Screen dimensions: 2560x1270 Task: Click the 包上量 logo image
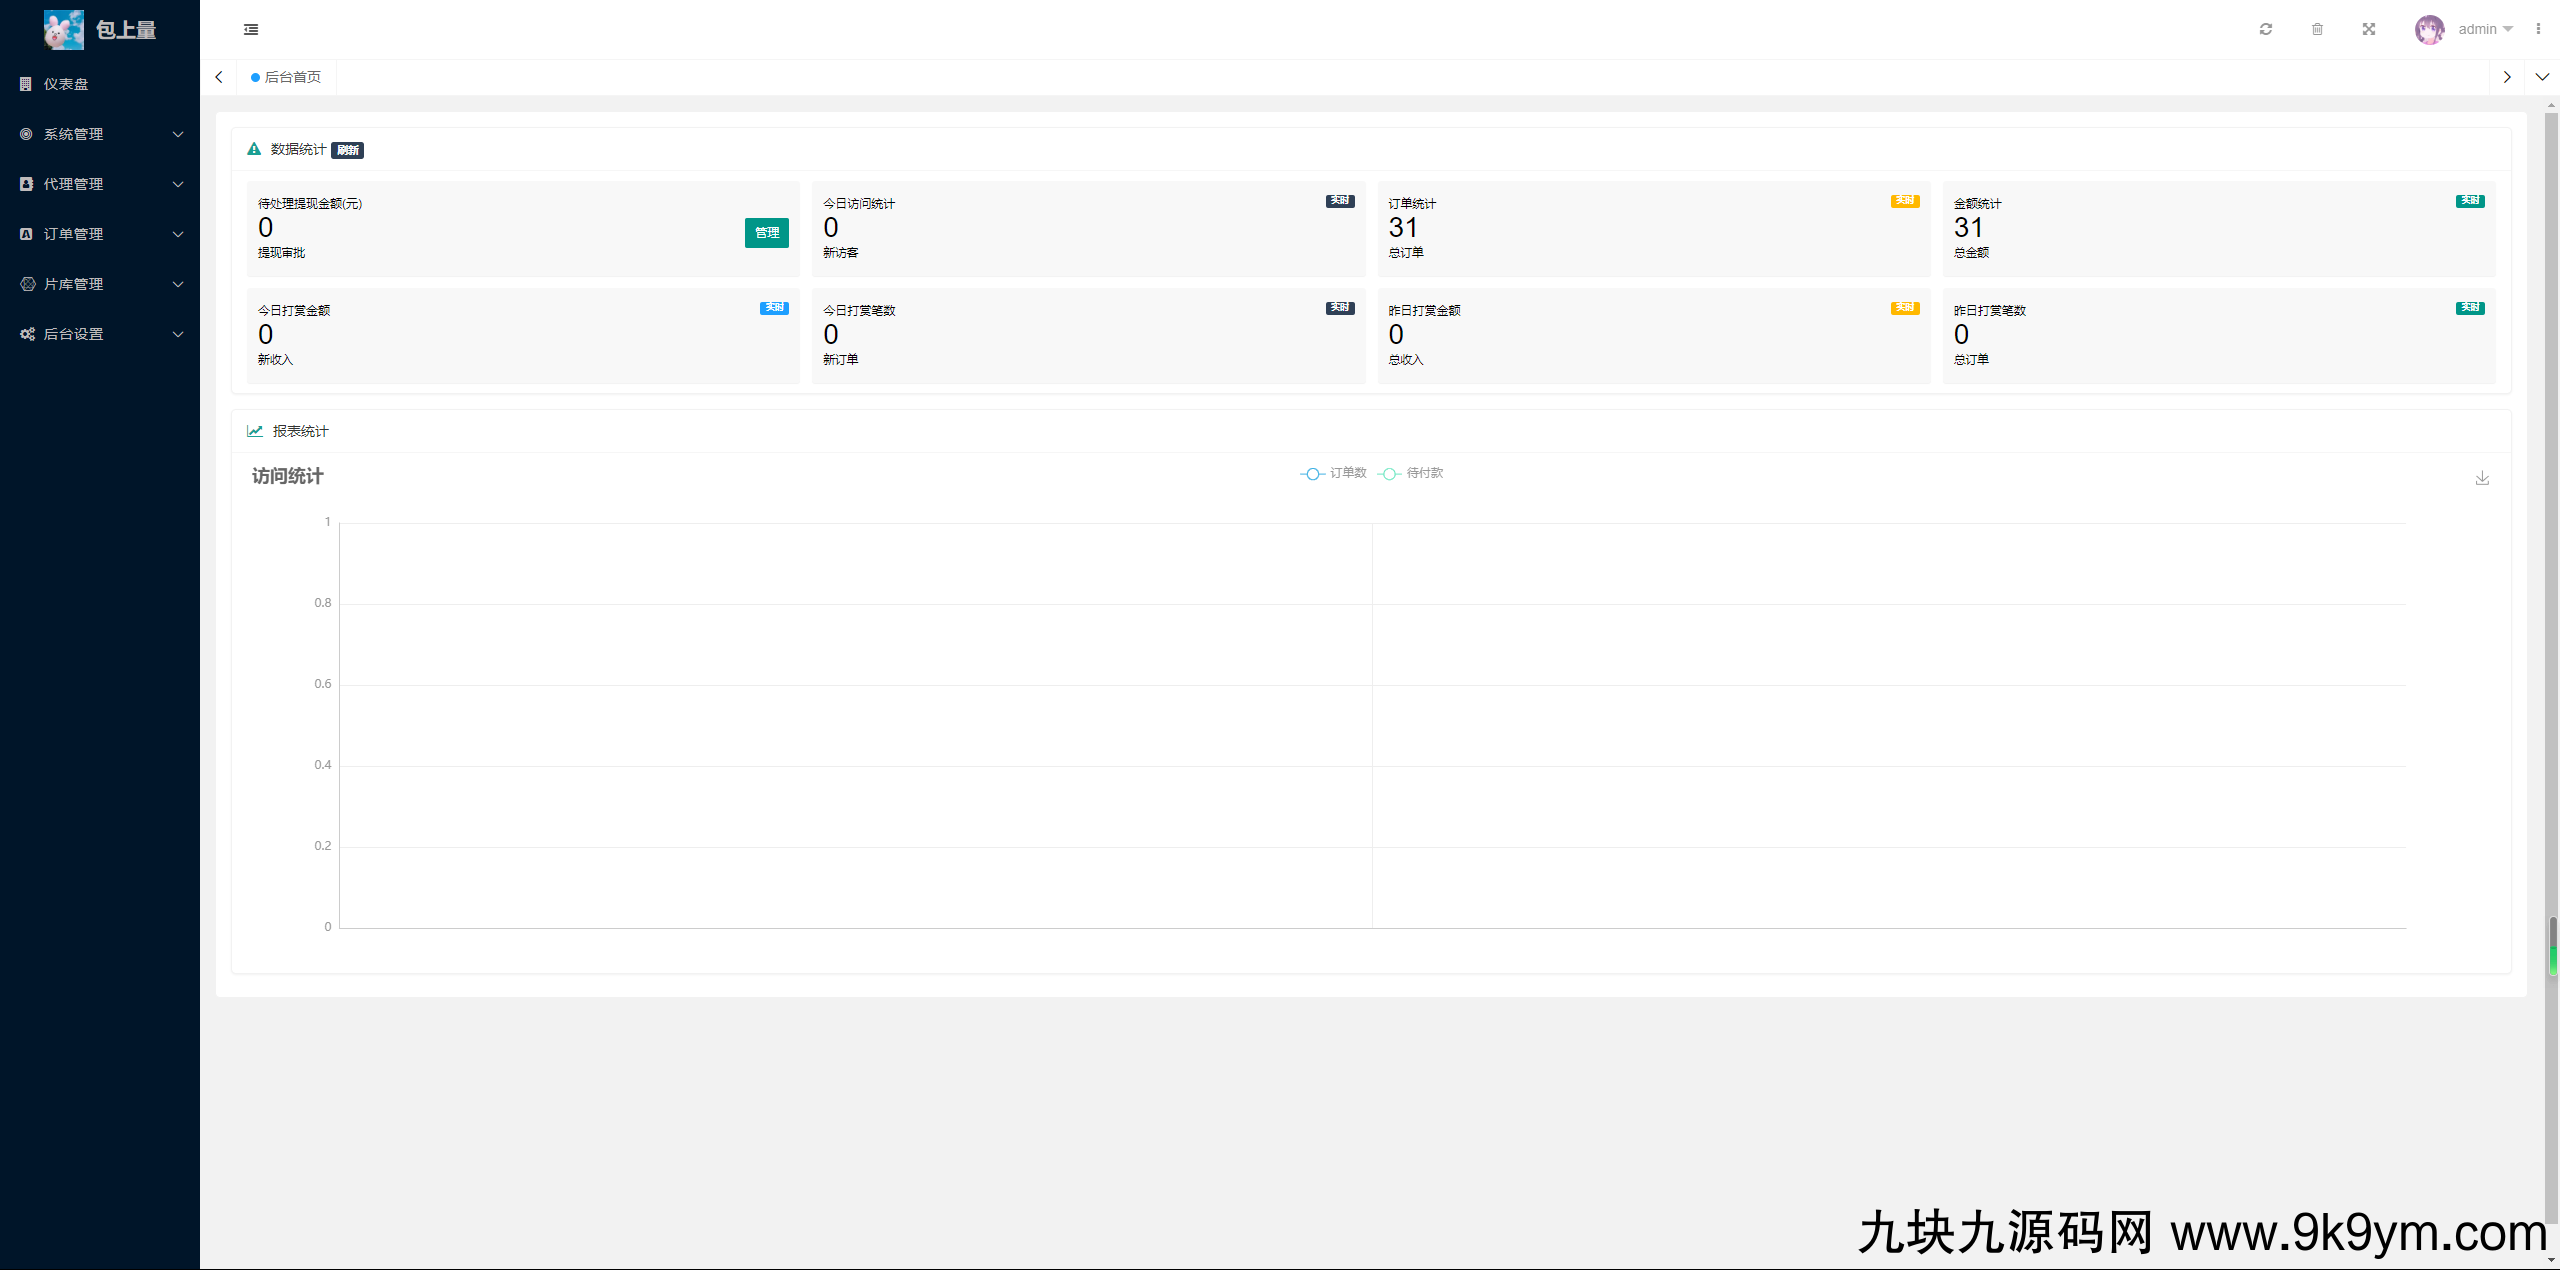pyautogui.click(x=64, y=29)
